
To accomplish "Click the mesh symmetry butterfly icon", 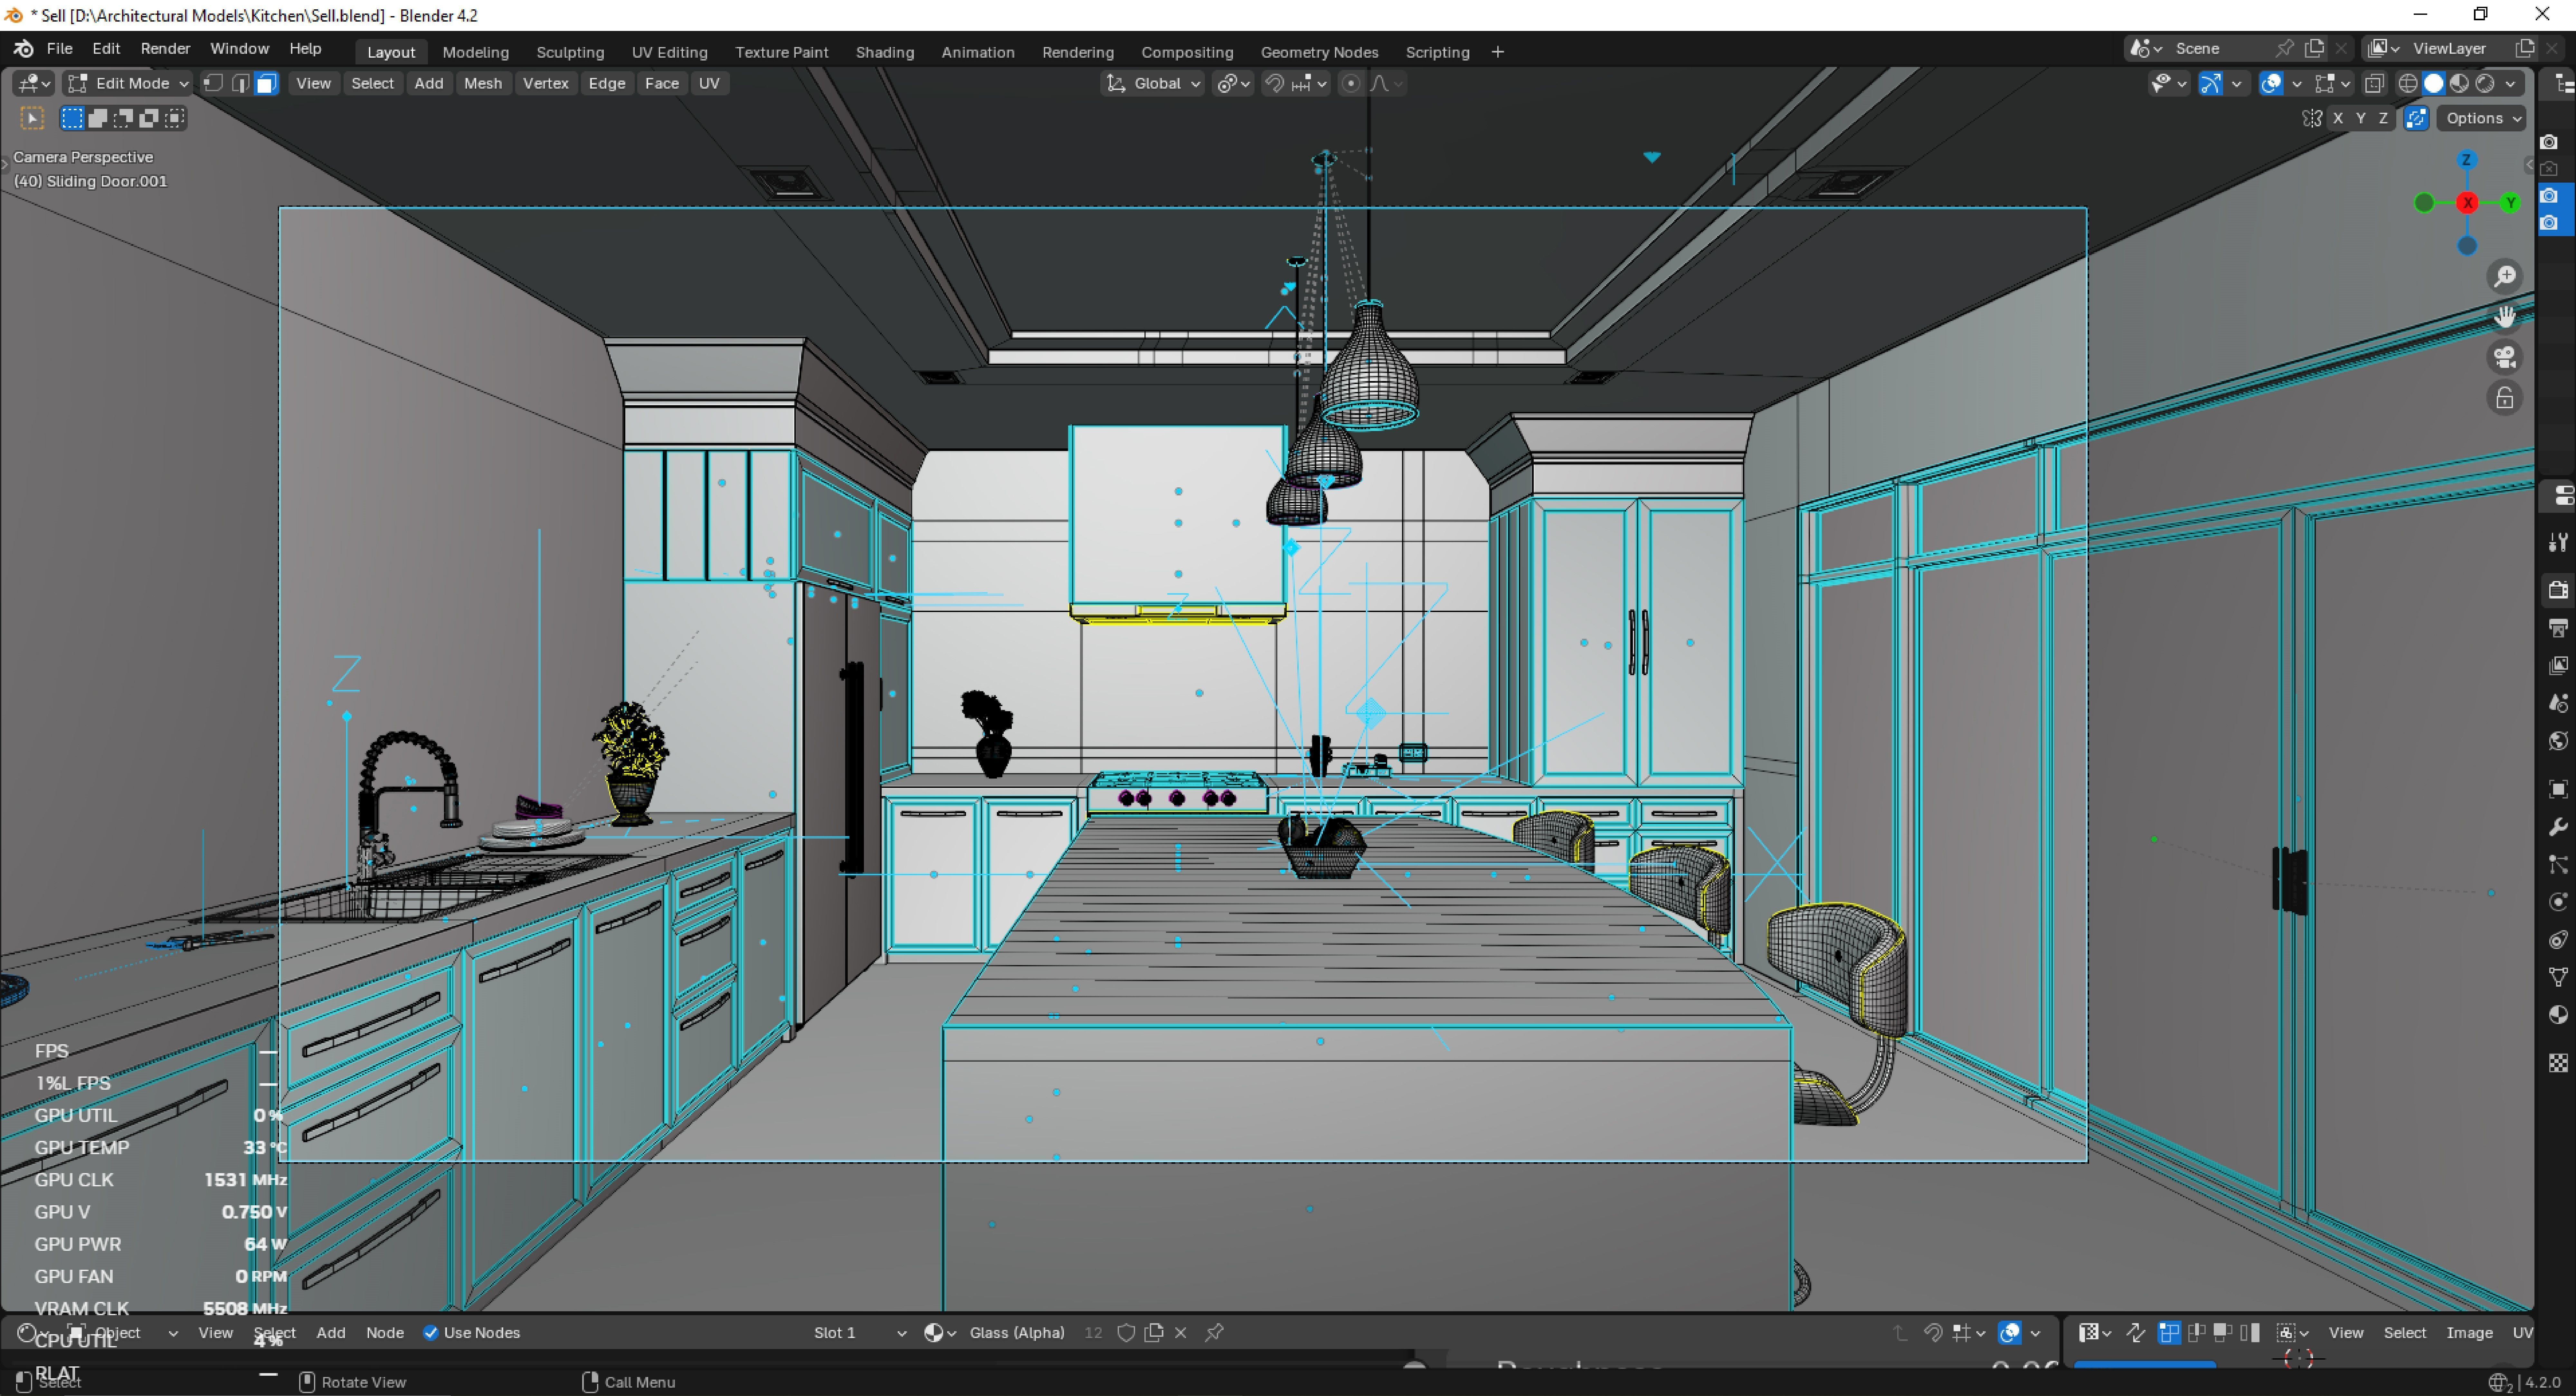I will coord(2312,118).
